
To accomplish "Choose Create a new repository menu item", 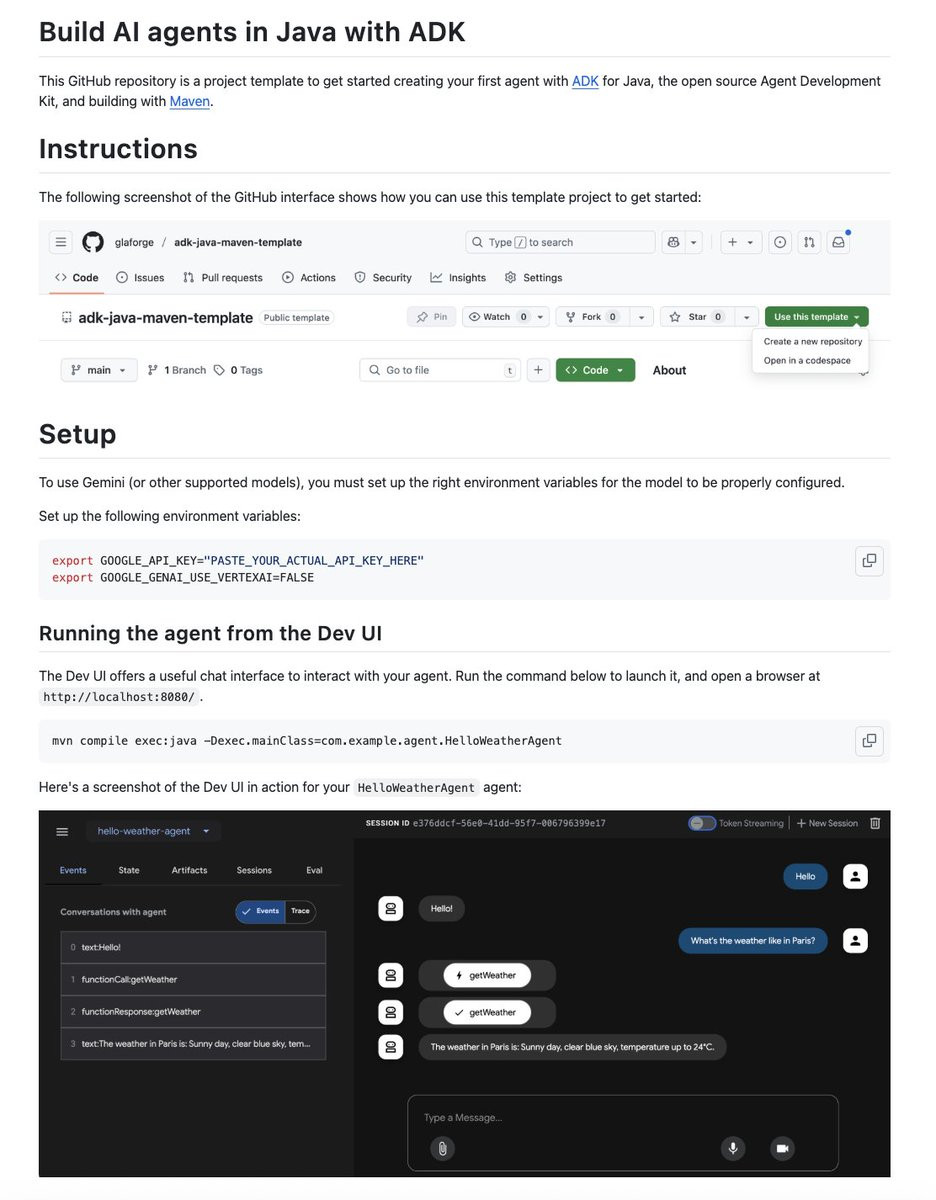I will [812, 341].
